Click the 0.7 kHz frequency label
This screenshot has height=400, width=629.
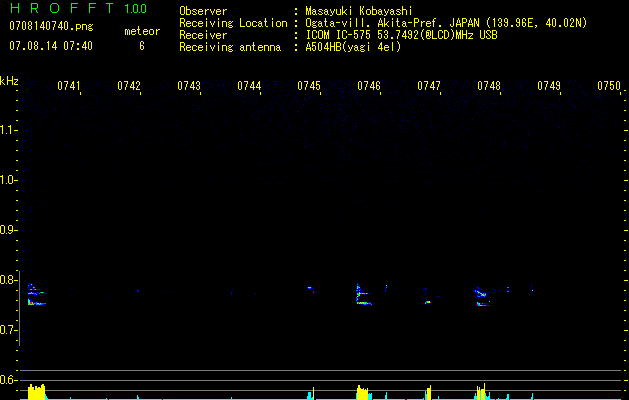click(7, 330)
